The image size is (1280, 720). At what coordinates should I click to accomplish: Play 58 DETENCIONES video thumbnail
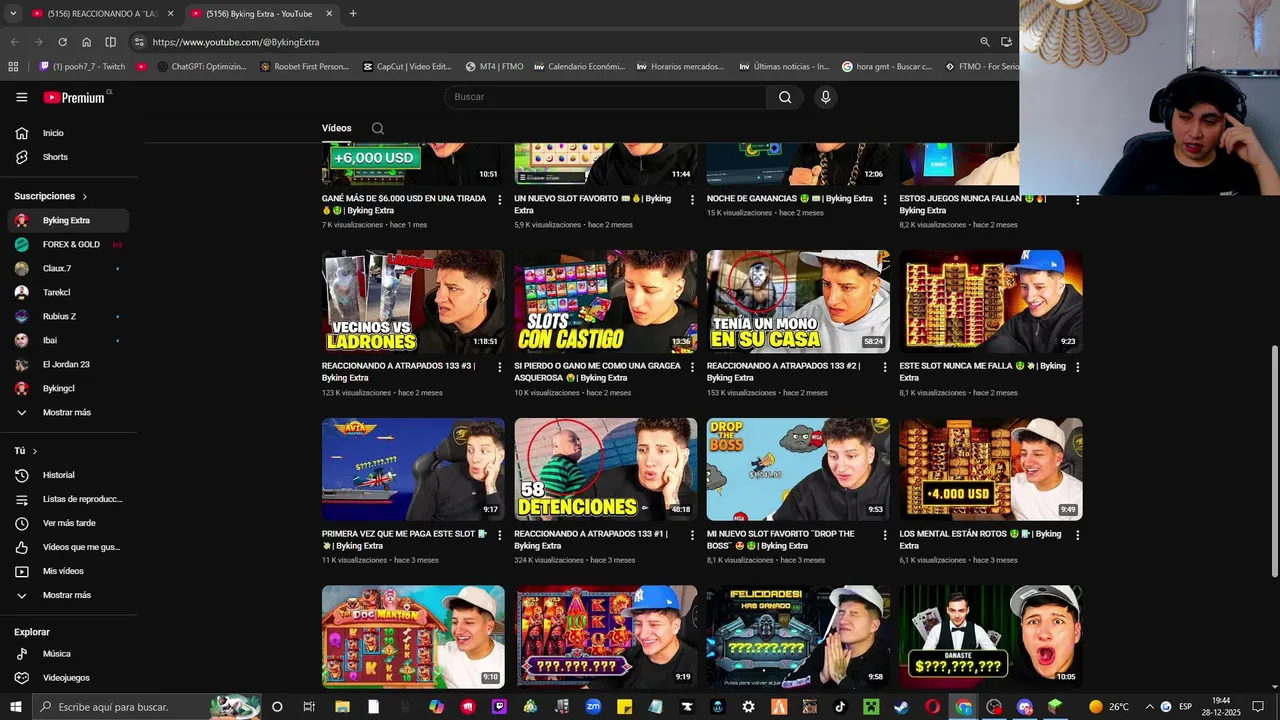tap(606, 469)
